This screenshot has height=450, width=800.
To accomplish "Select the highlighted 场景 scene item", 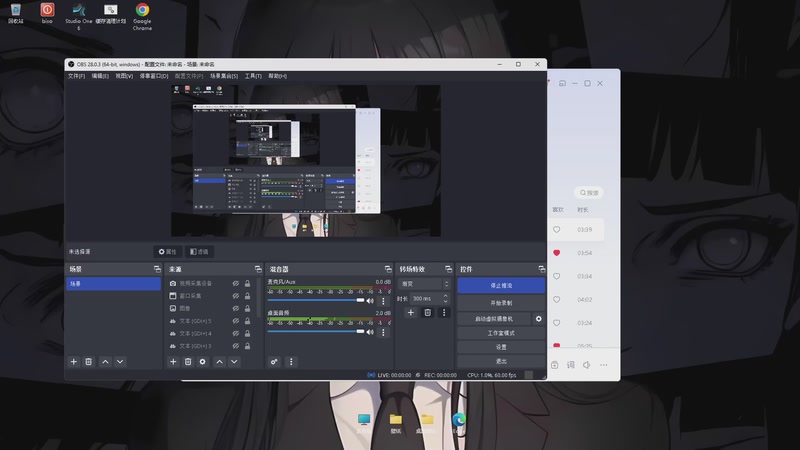I will coord(113,284).
